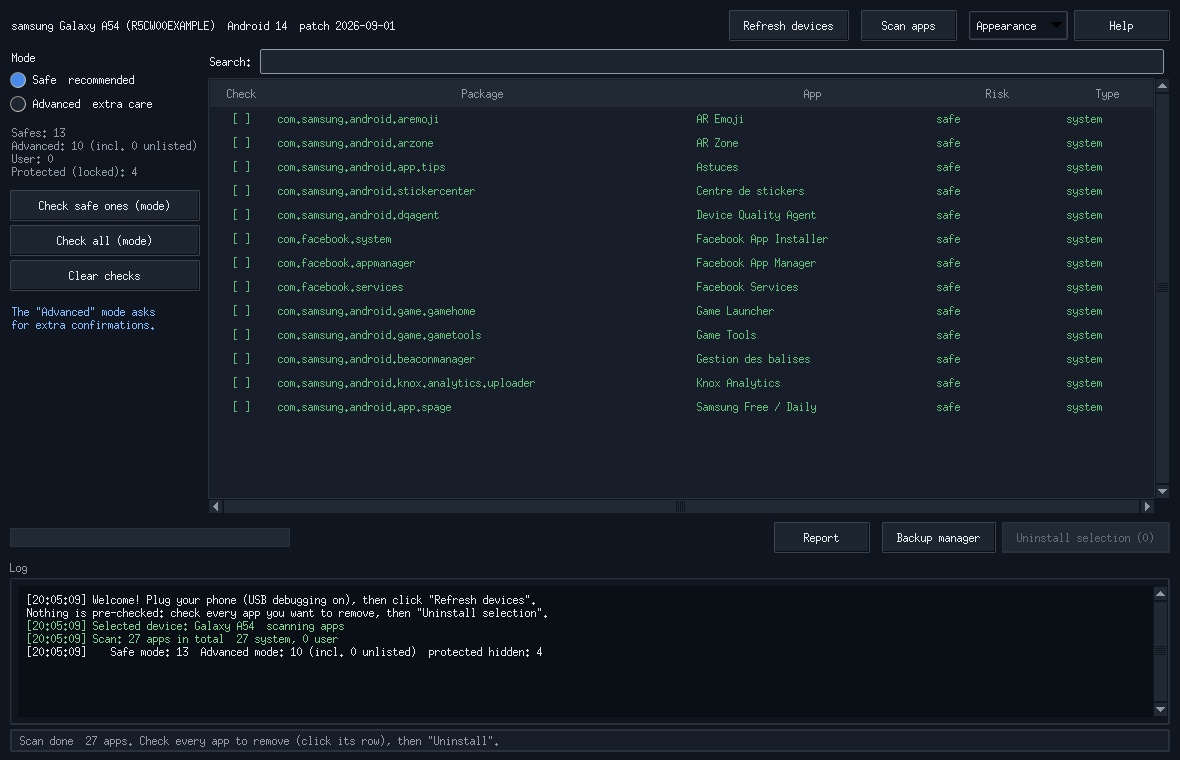The image size is (1180, 760).
Task: Click the app list scroll-left arrow
Action: click(x=216, y=506)
